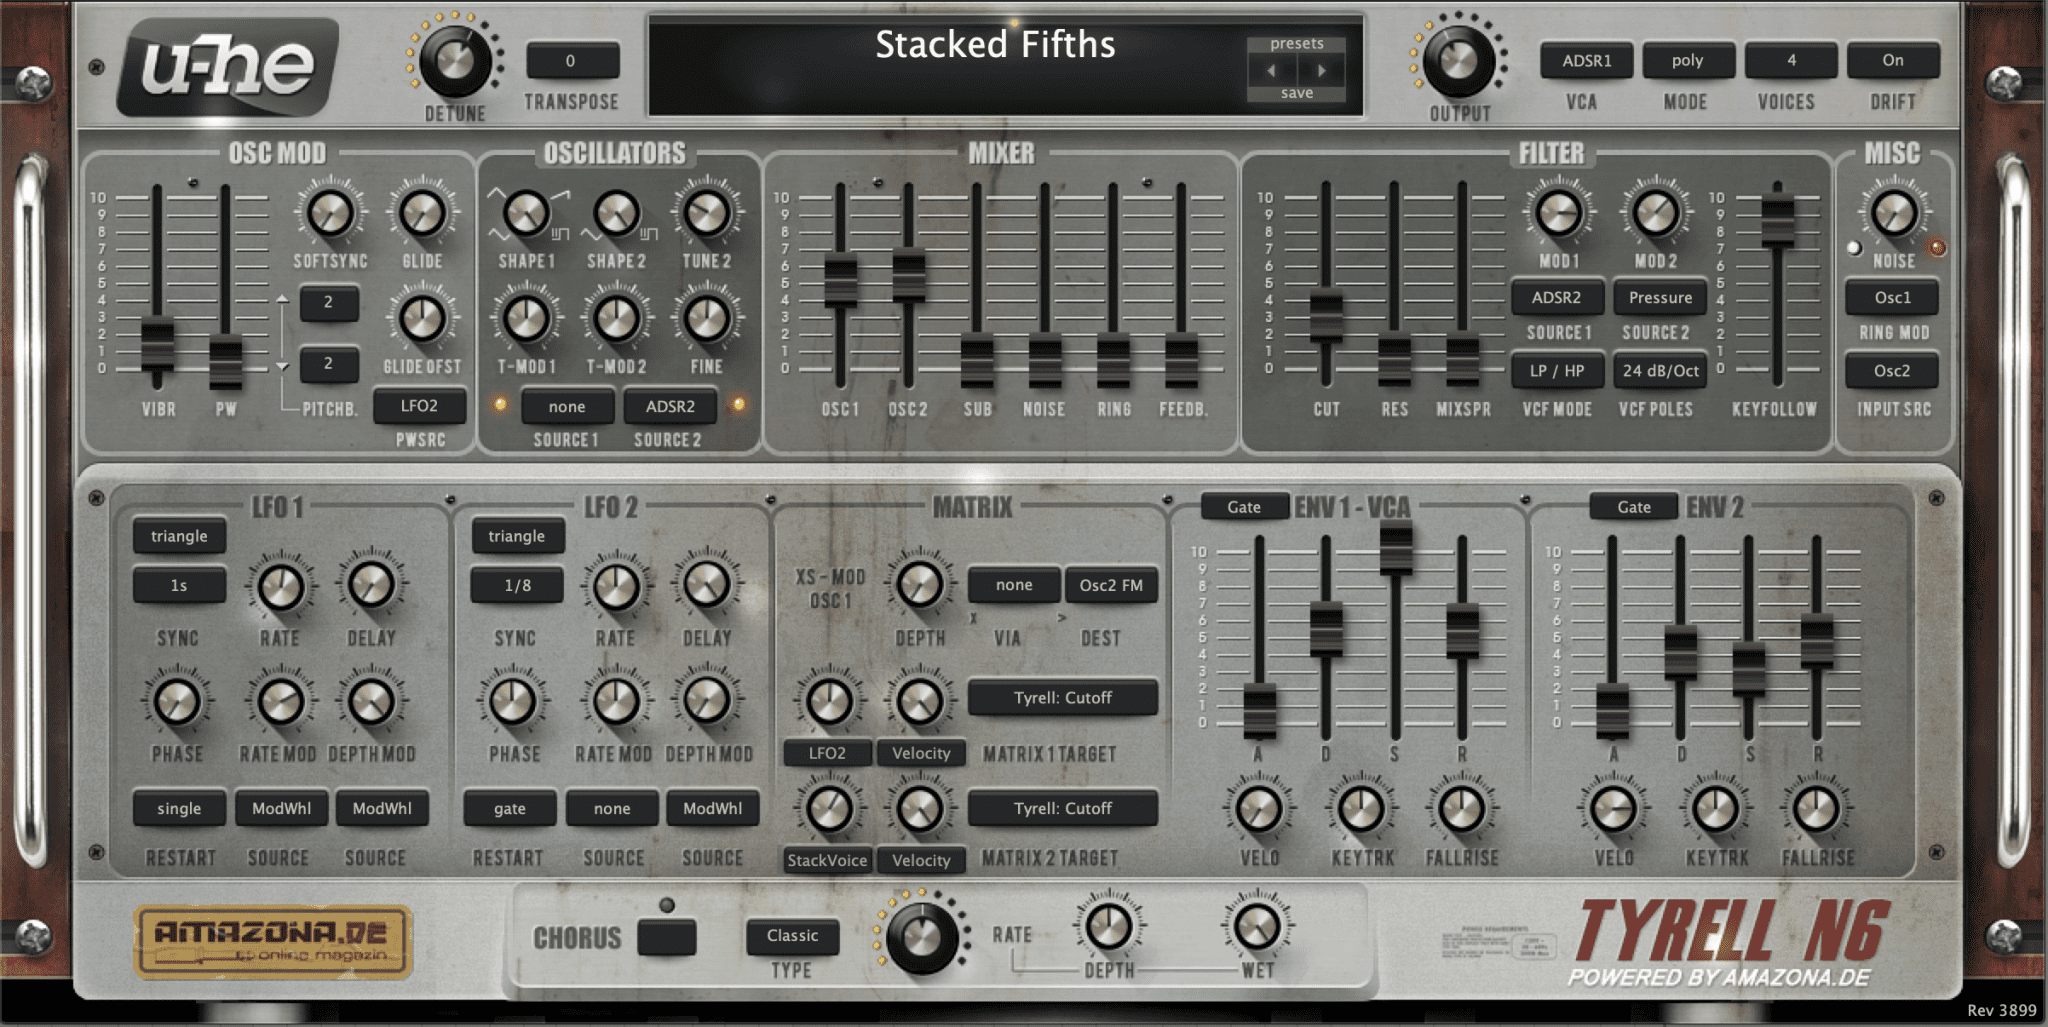Toggle the white noise type LED
The width and height of the screenshot is (2048, 1027).
pyautogui.click(x=1853, y=247)
